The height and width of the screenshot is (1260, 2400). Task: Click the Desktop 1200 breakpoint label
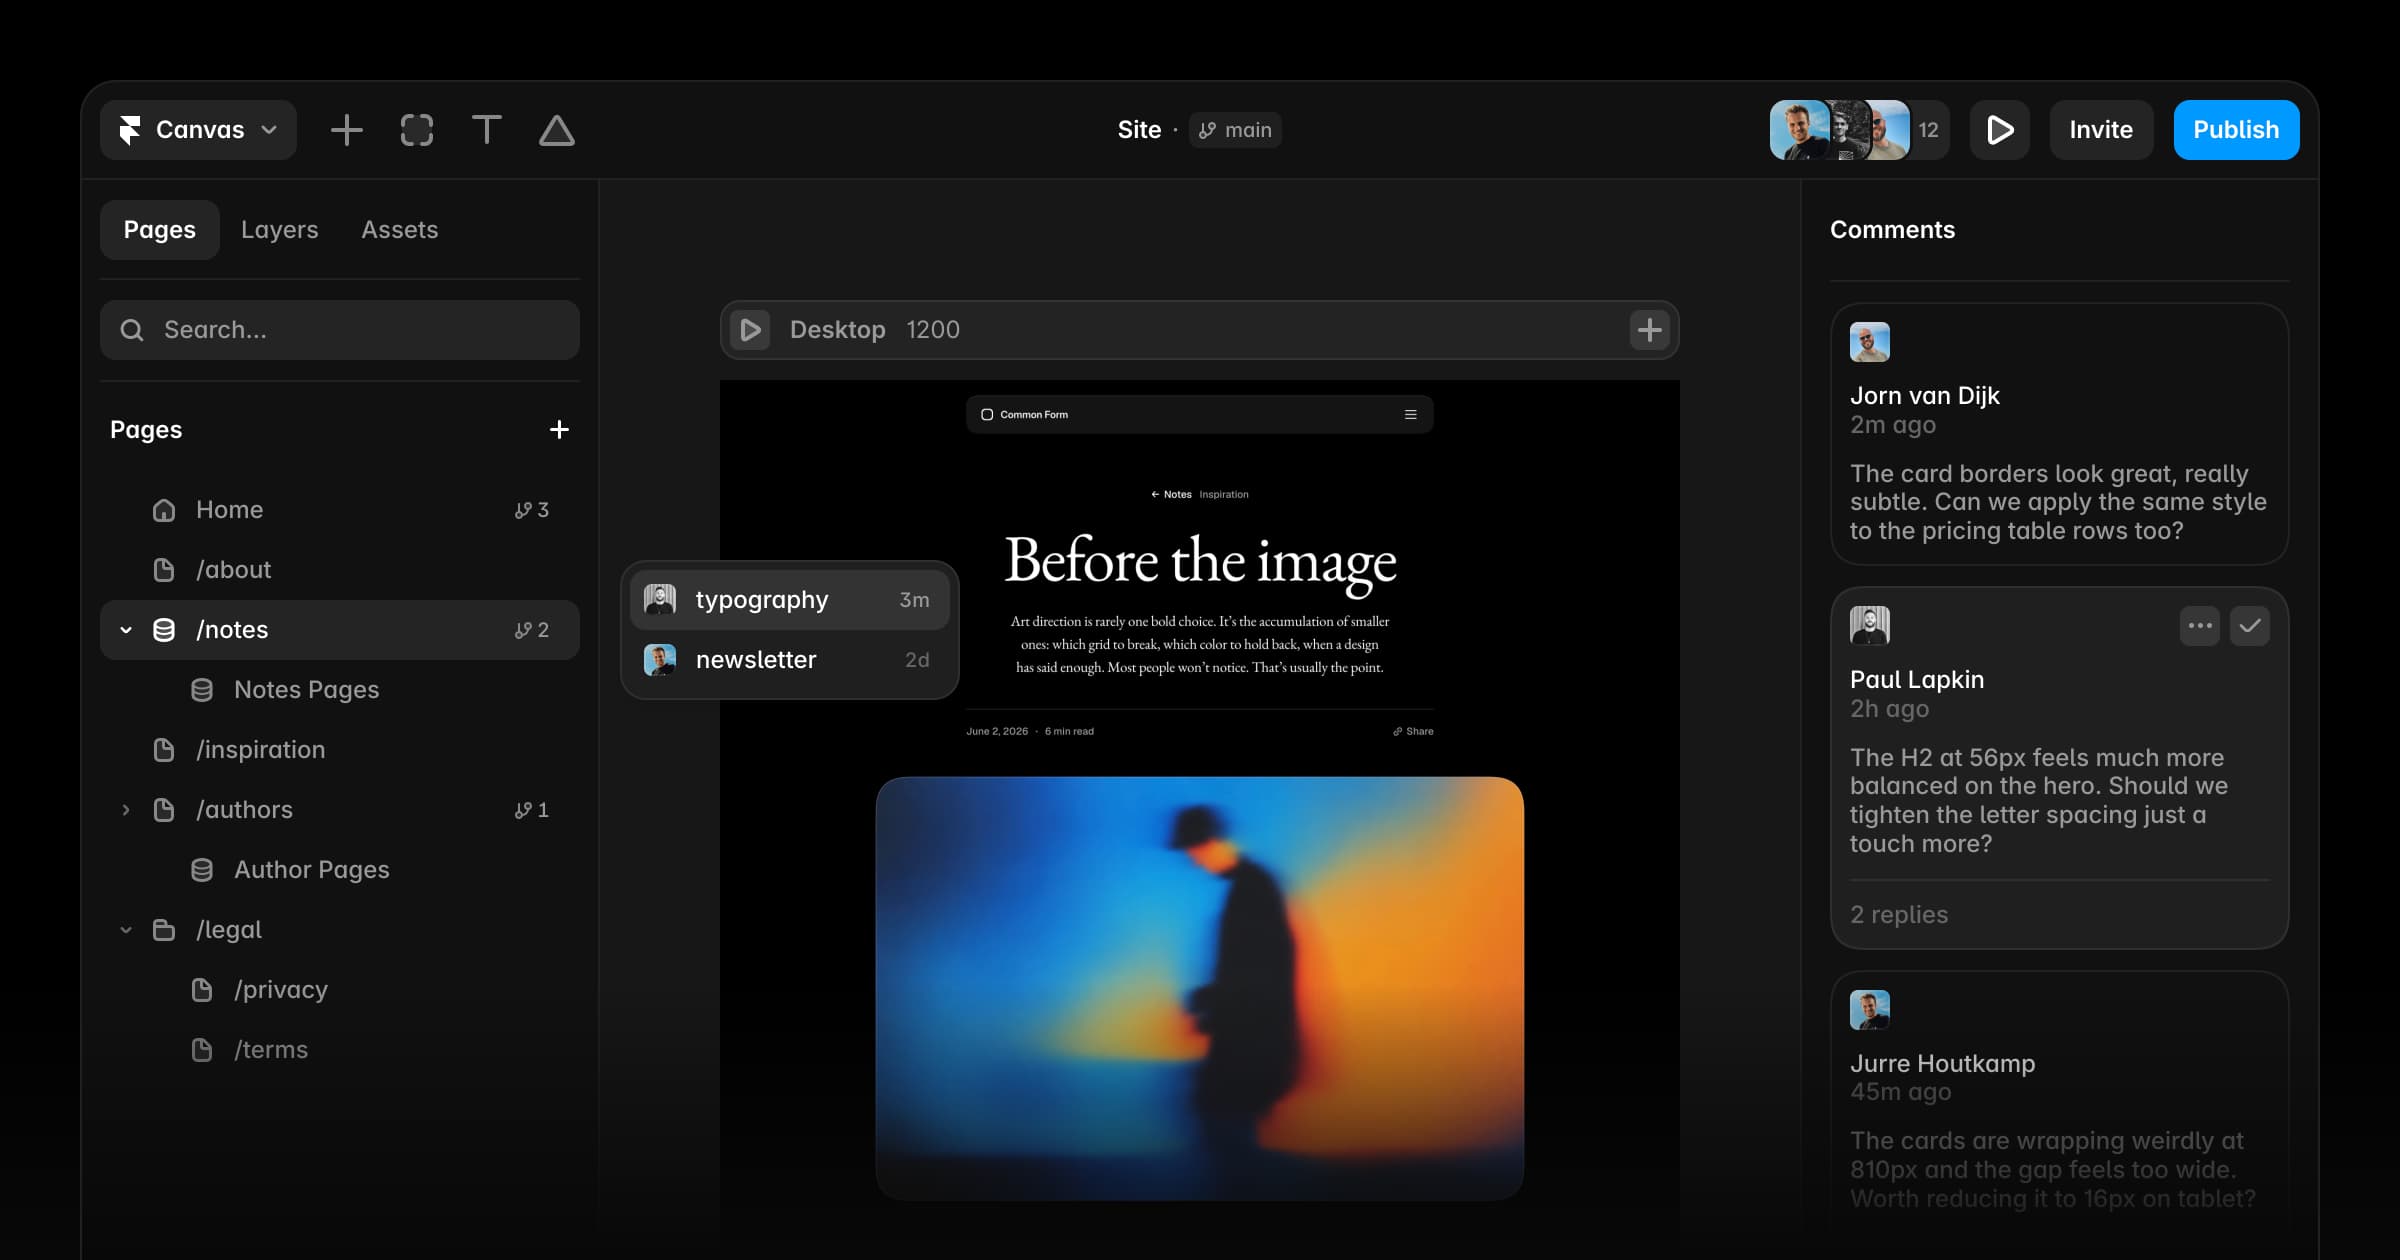tap(875, 330)
